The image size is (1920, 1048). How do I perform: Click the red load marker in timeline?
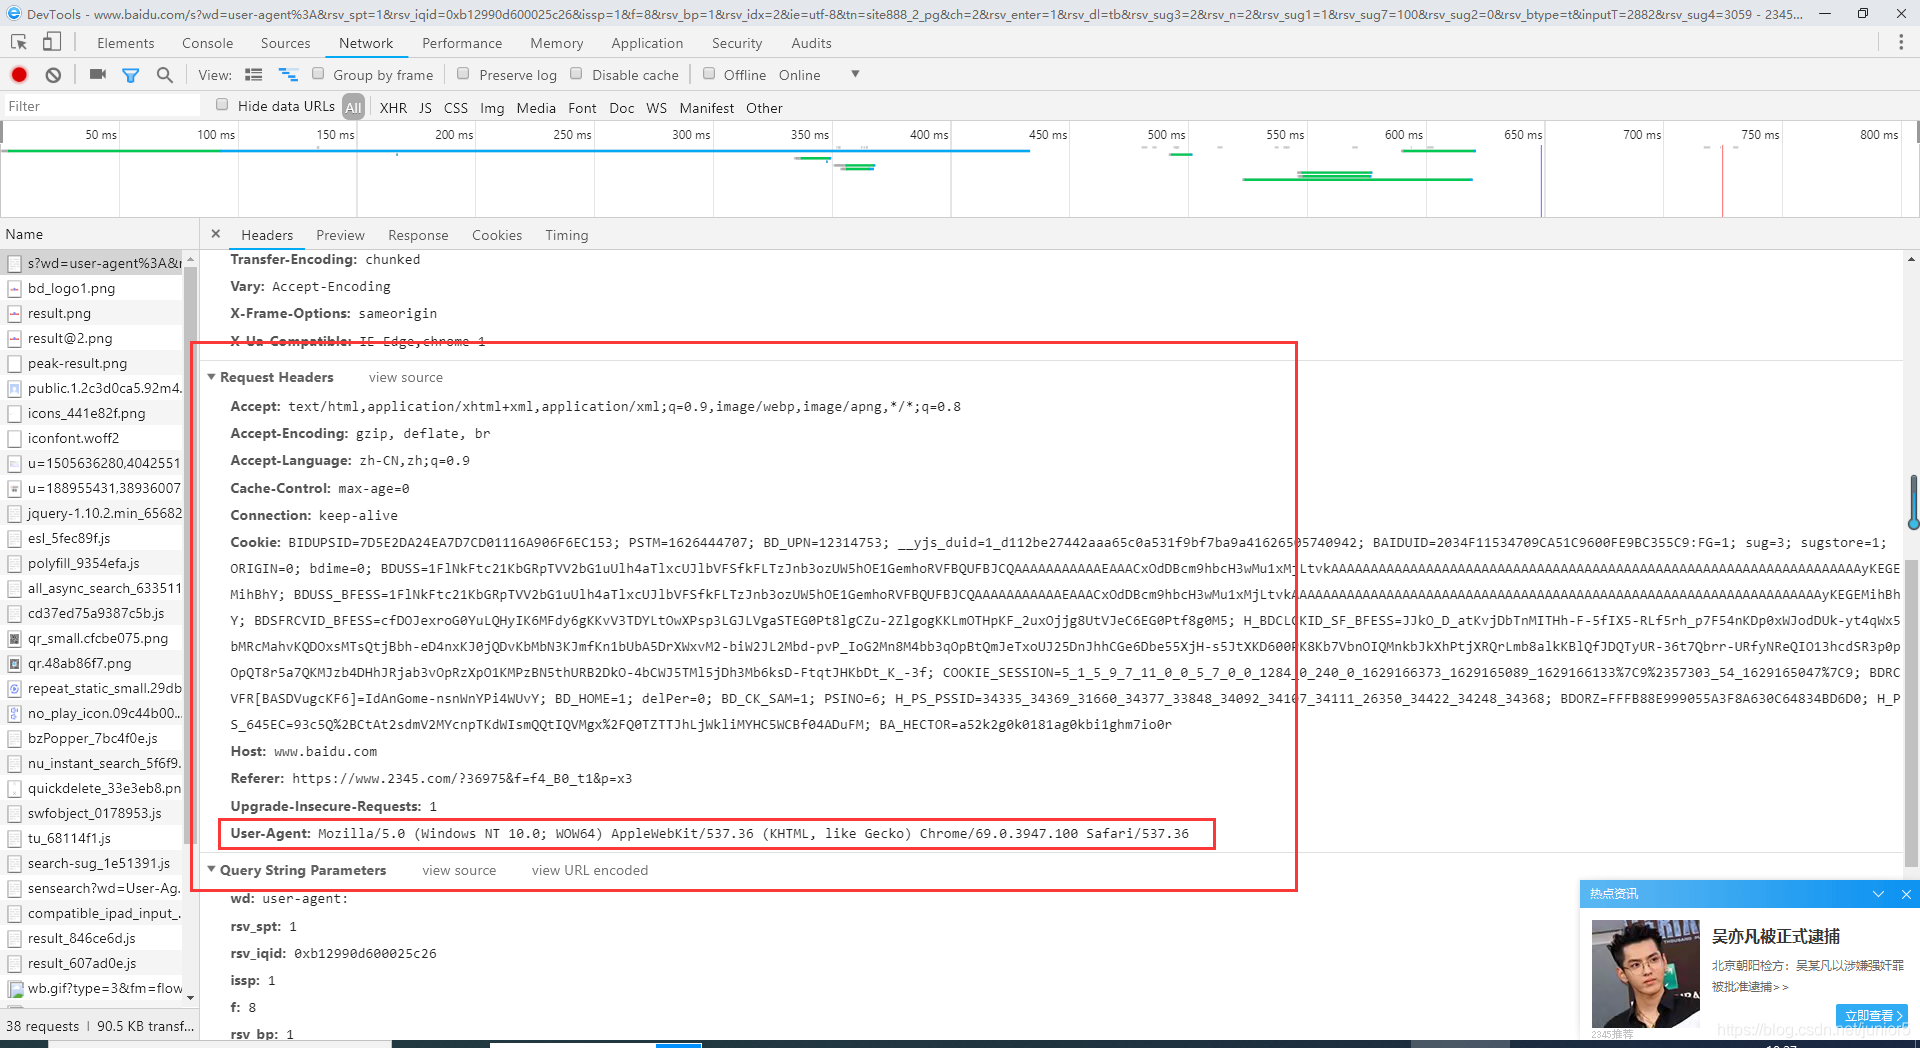[1722, 180]
